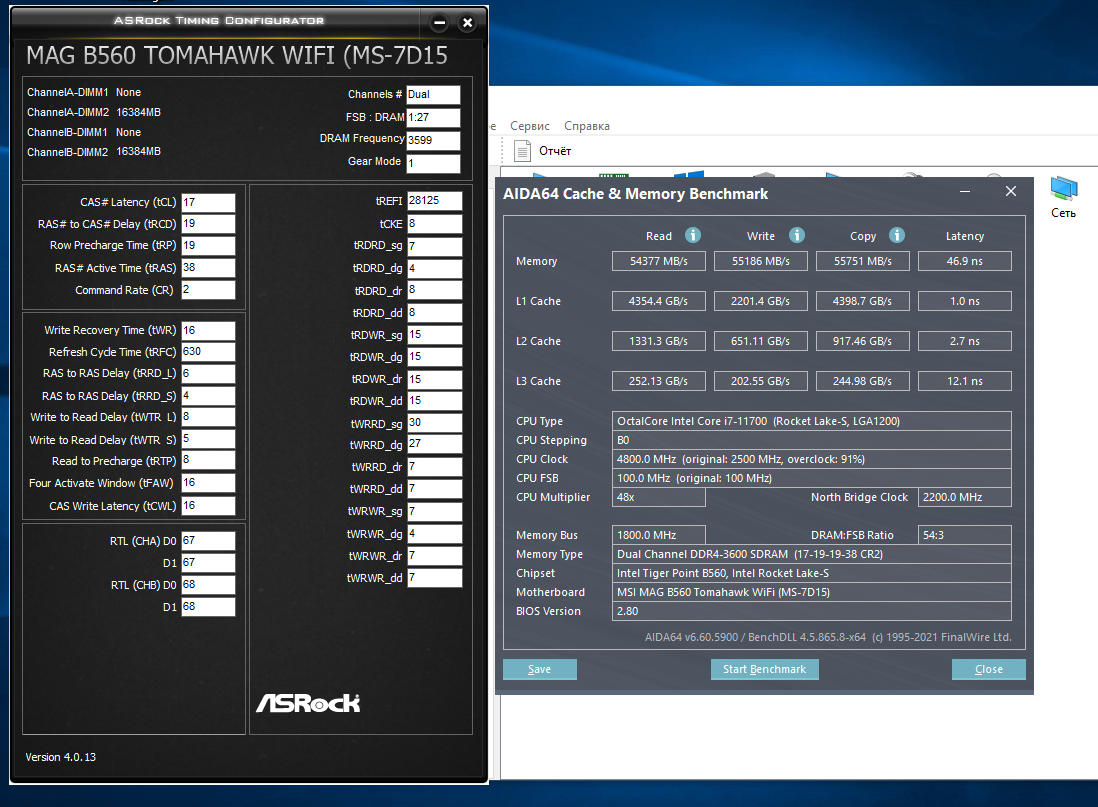Click the Write info icon in AIDA64
This screenshot has width=1098, height=807.
point(797,235)
